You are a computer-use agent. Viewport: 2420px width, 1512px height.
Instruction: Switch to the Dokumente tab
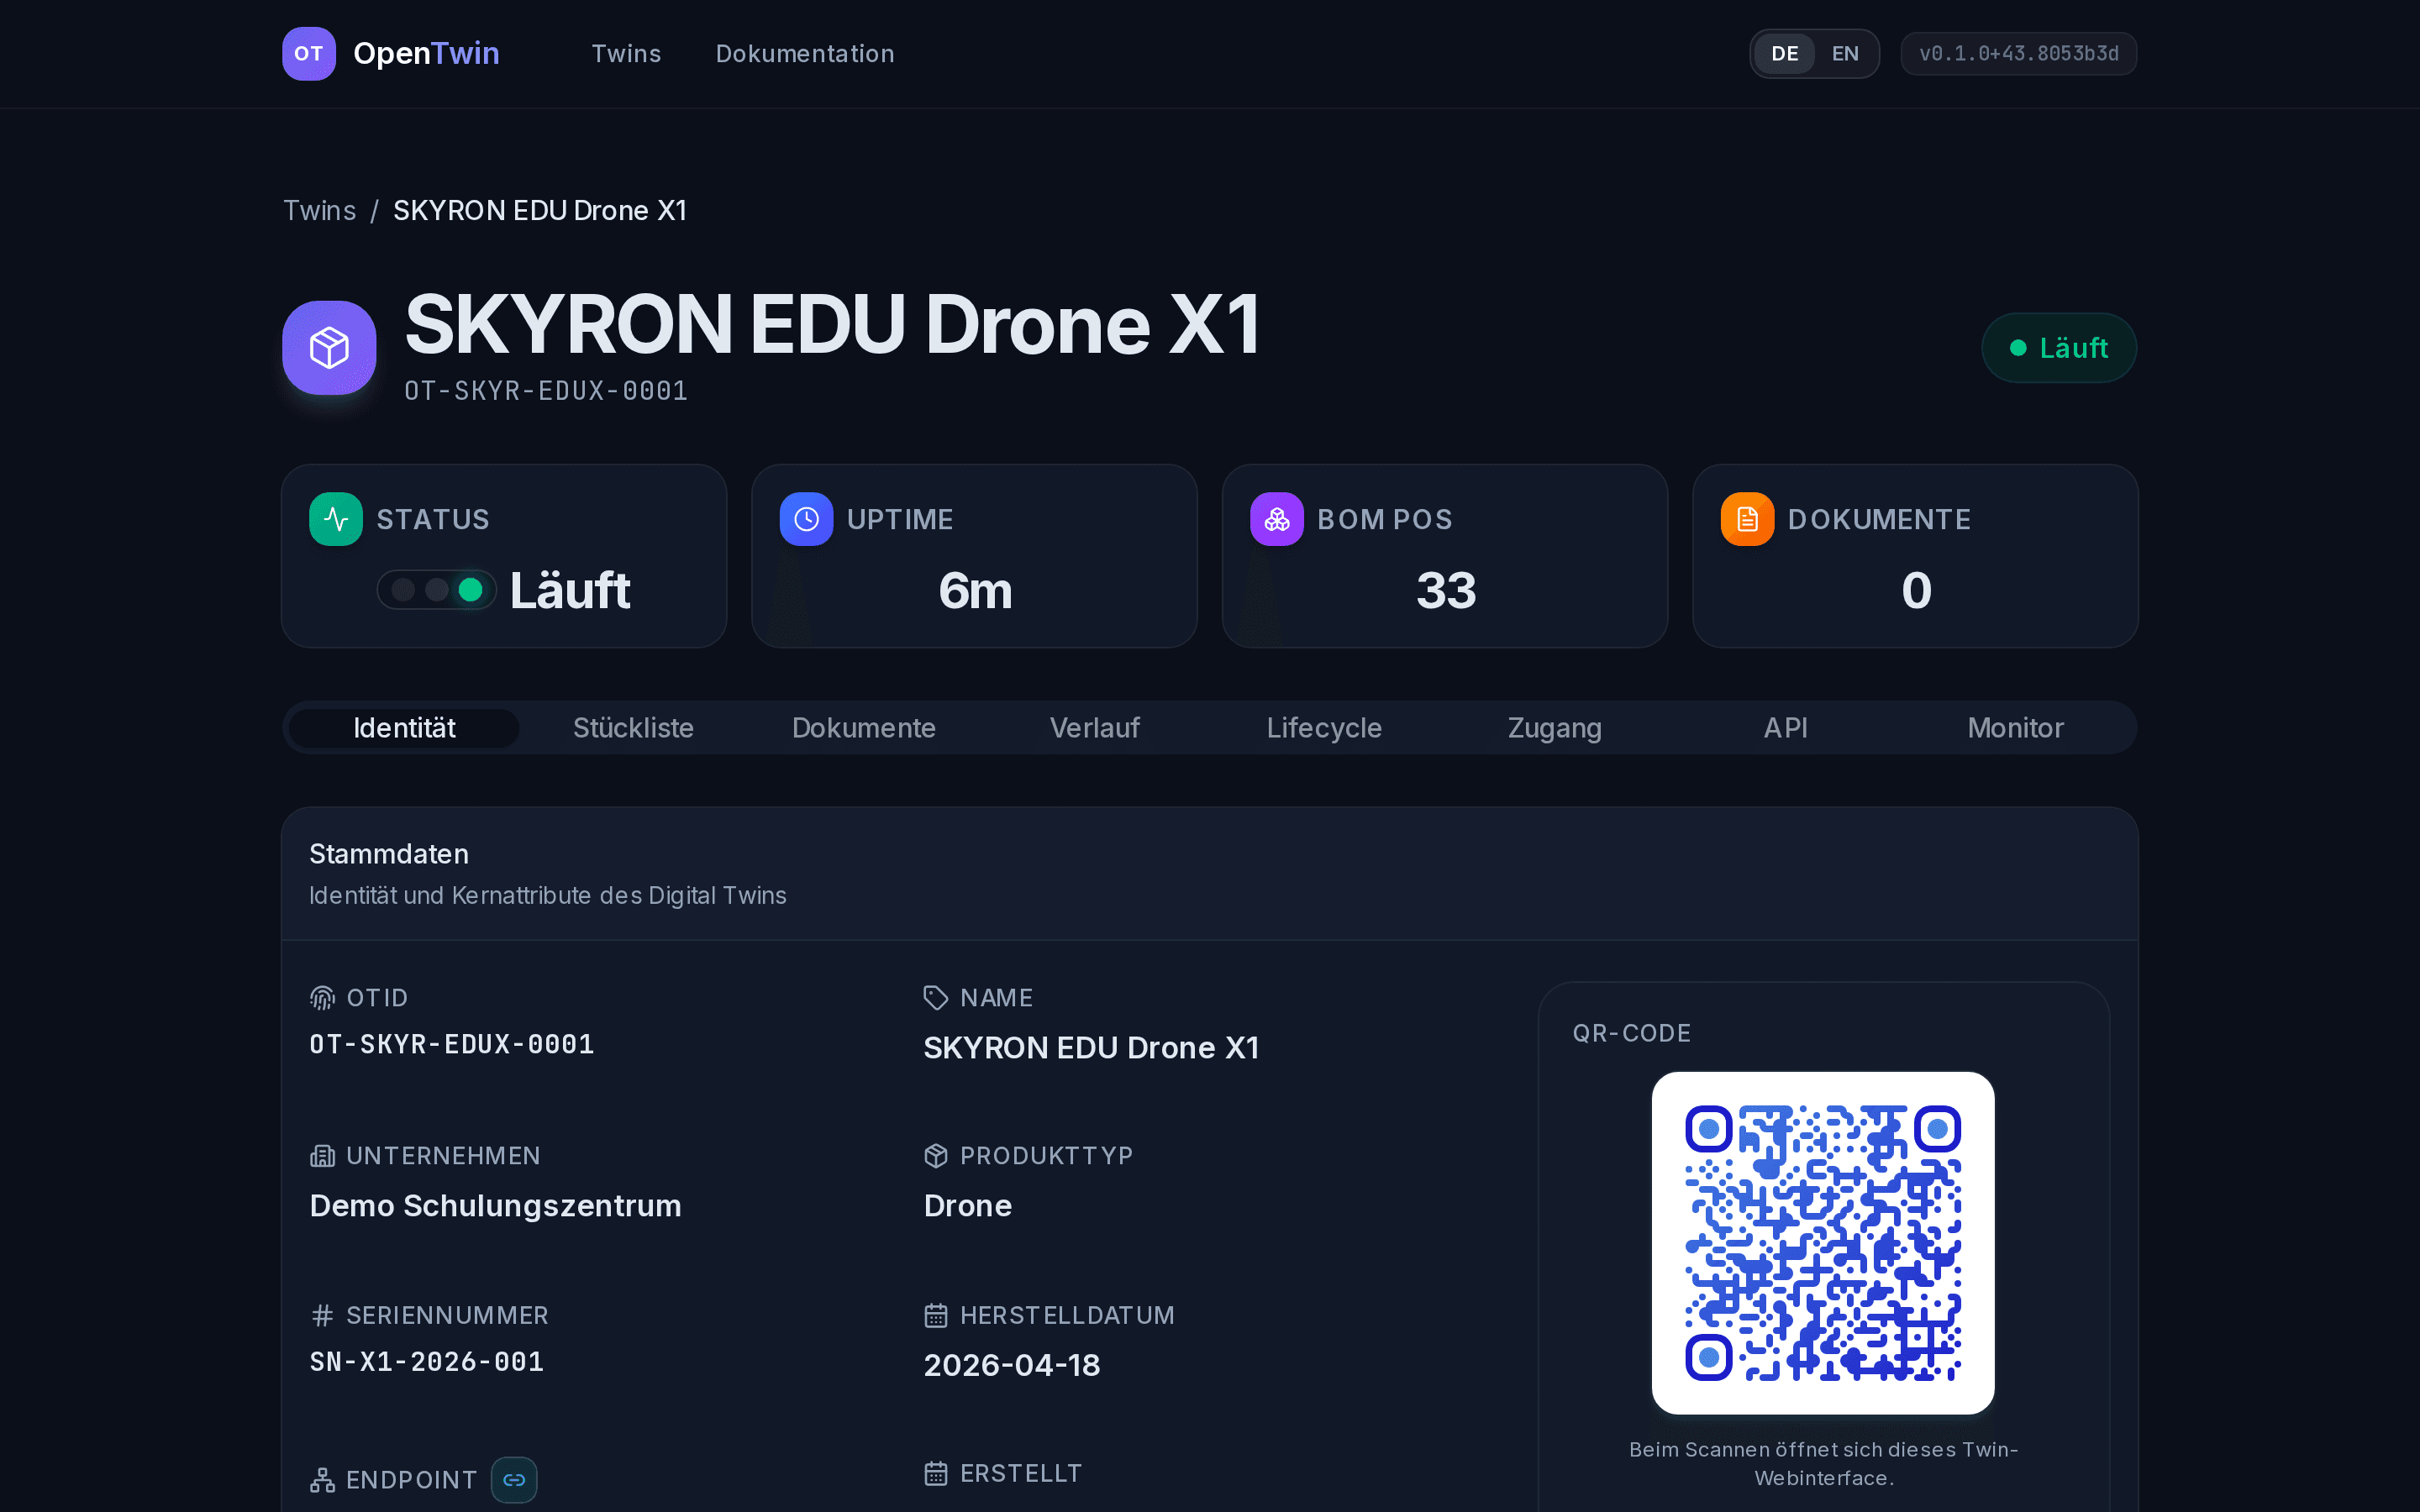tap(864, 728)
